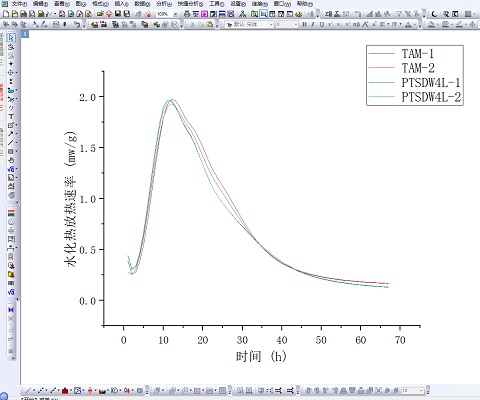Activate the zoom-in magnifier tool
This screenshot has height=400, width=480.
point(11,47)
